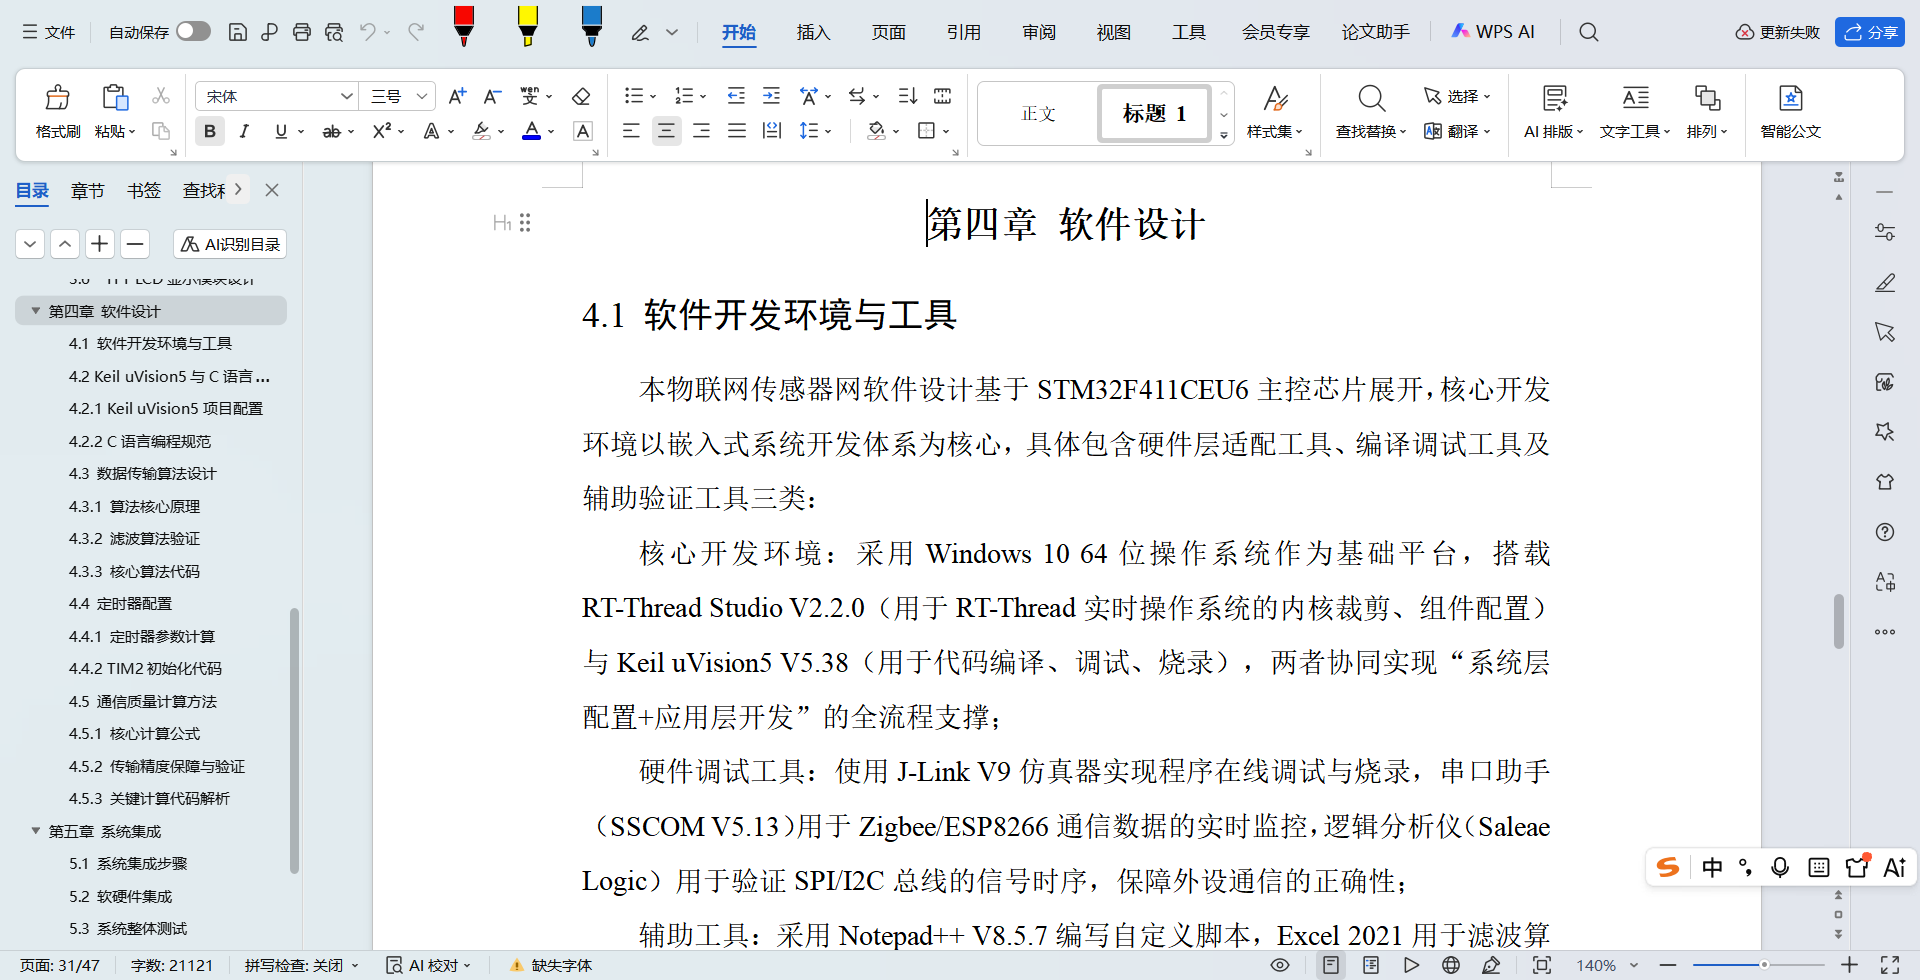
Task: Click the Redo arrow icon
Action: pos(416,32)
